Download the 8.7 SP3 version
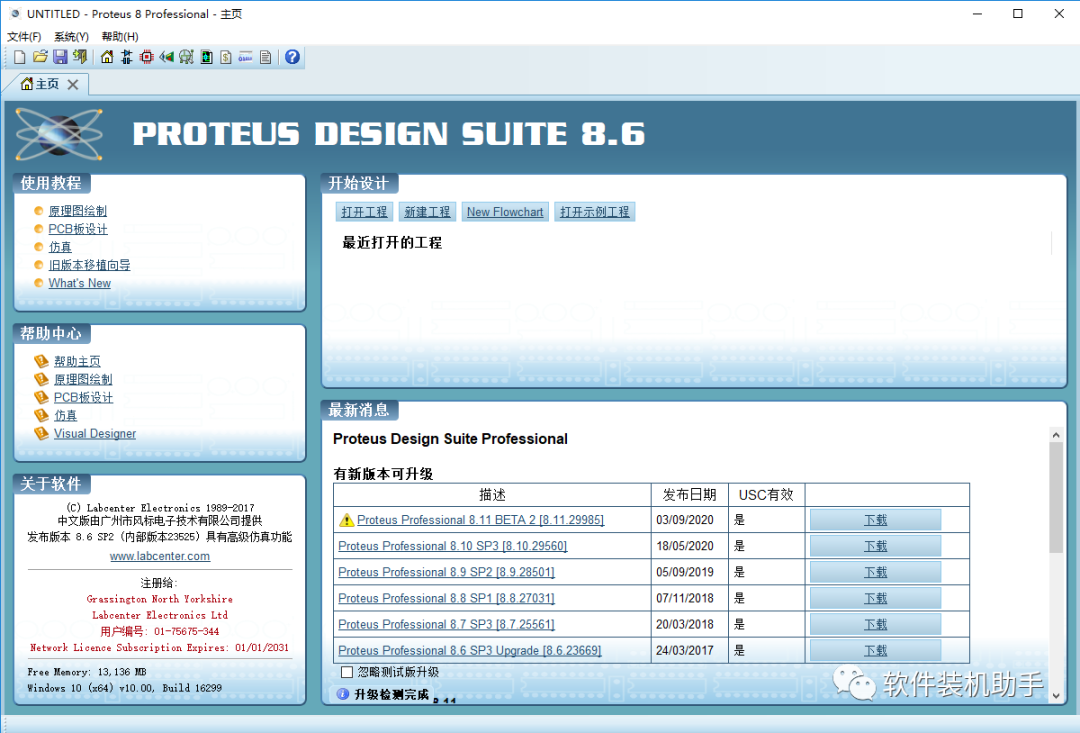1080x733 pixels. pos(875,625)
